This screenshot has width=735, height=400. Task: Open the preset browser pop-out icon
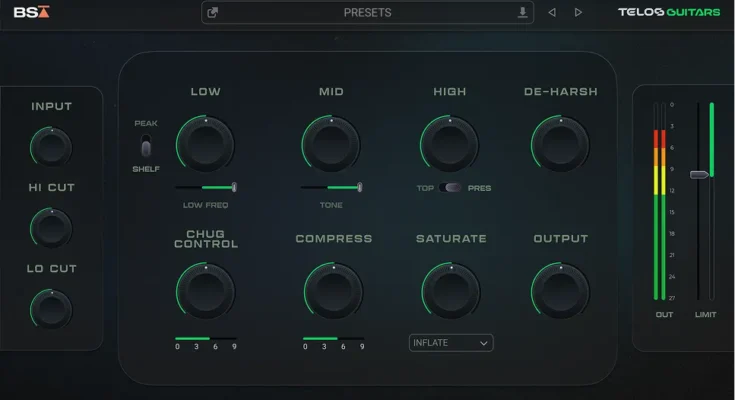coord(213,13)
